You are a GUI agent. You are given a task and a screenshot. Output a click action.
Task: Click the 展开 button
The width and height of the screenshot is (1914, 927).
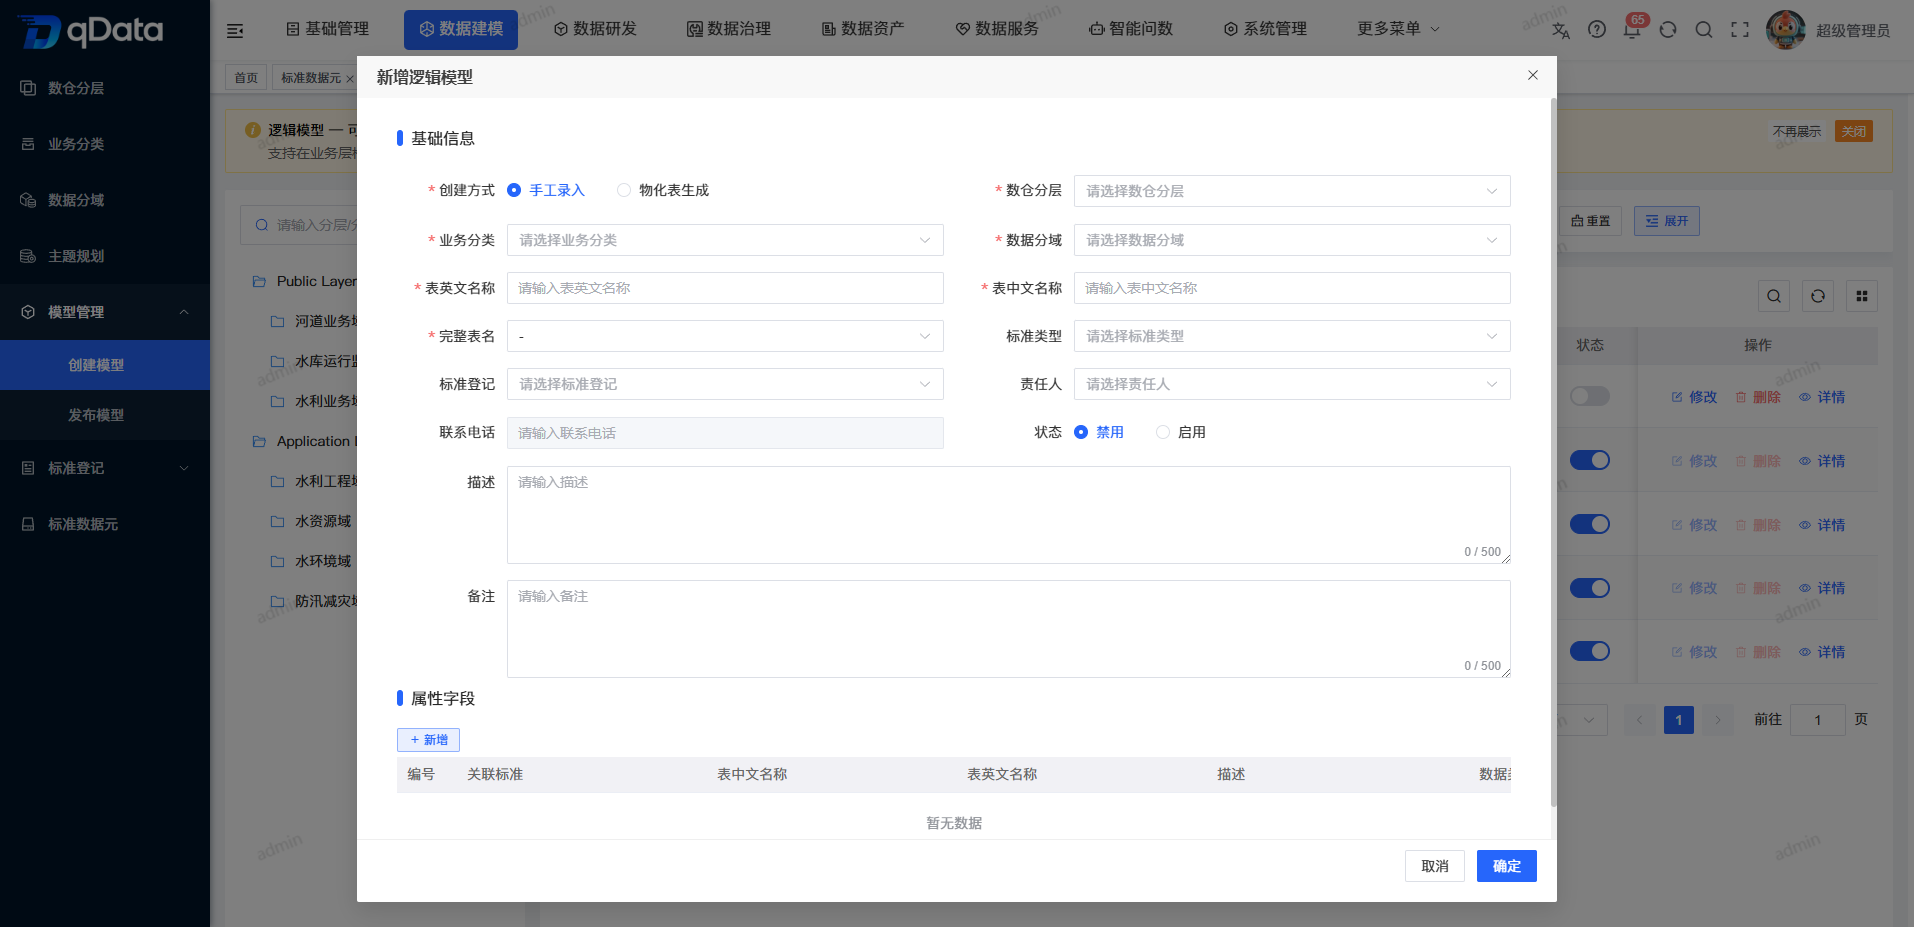point(1667,221)
